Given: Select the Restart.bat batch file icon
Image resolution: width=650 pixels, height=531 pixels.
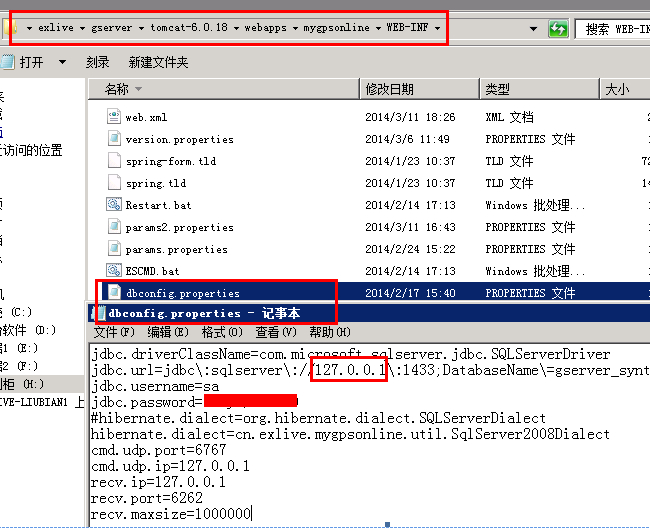Looking at the screenshot, I should point(114,205).
